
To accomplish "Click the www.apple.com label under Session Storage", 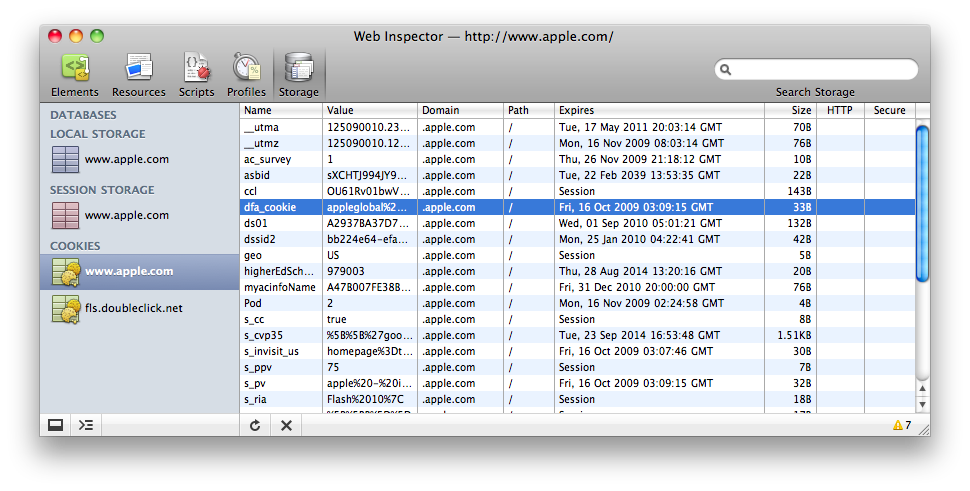I will [127, 216].
